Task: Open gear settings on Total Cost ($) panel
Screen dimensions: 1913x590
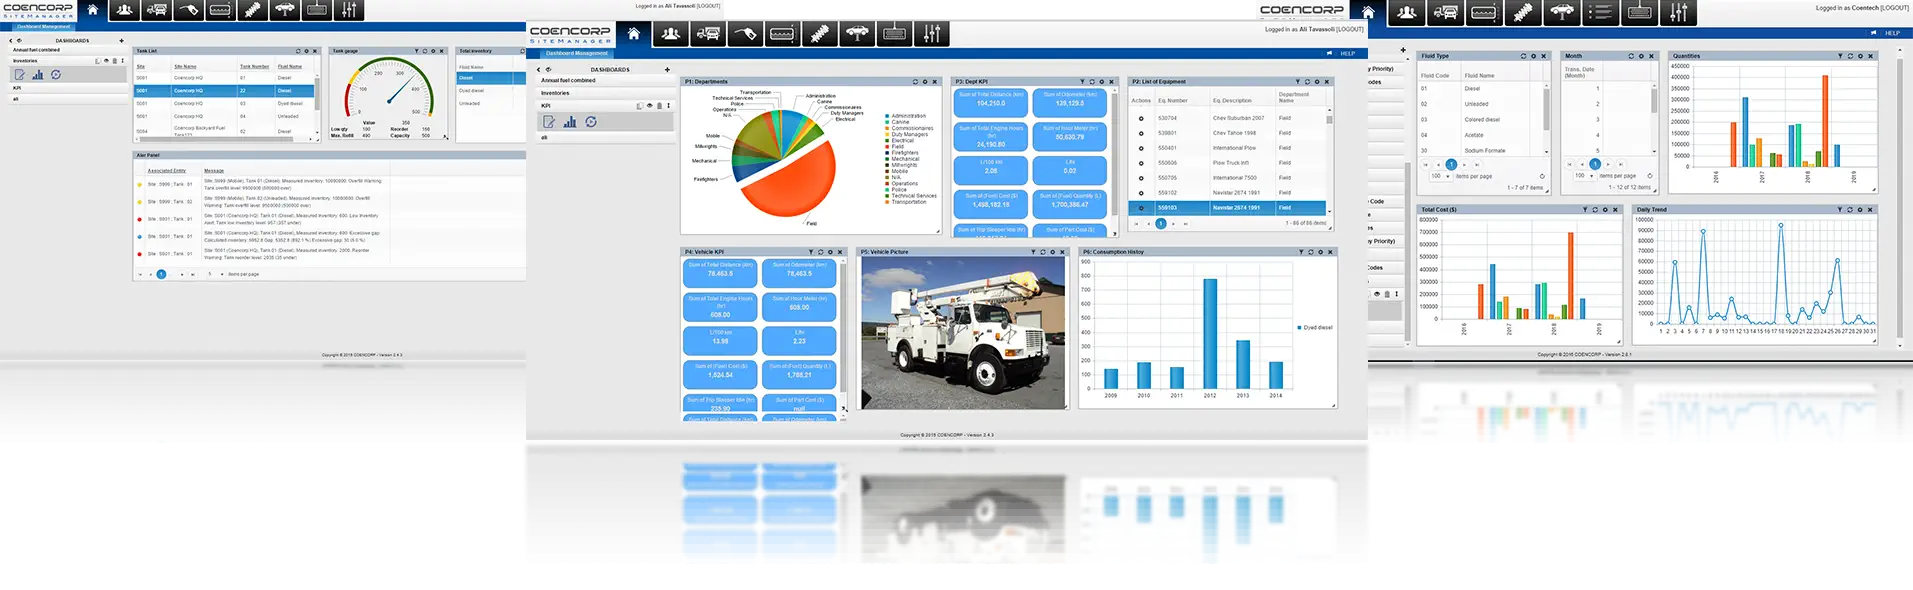Action: (1605, 210)
